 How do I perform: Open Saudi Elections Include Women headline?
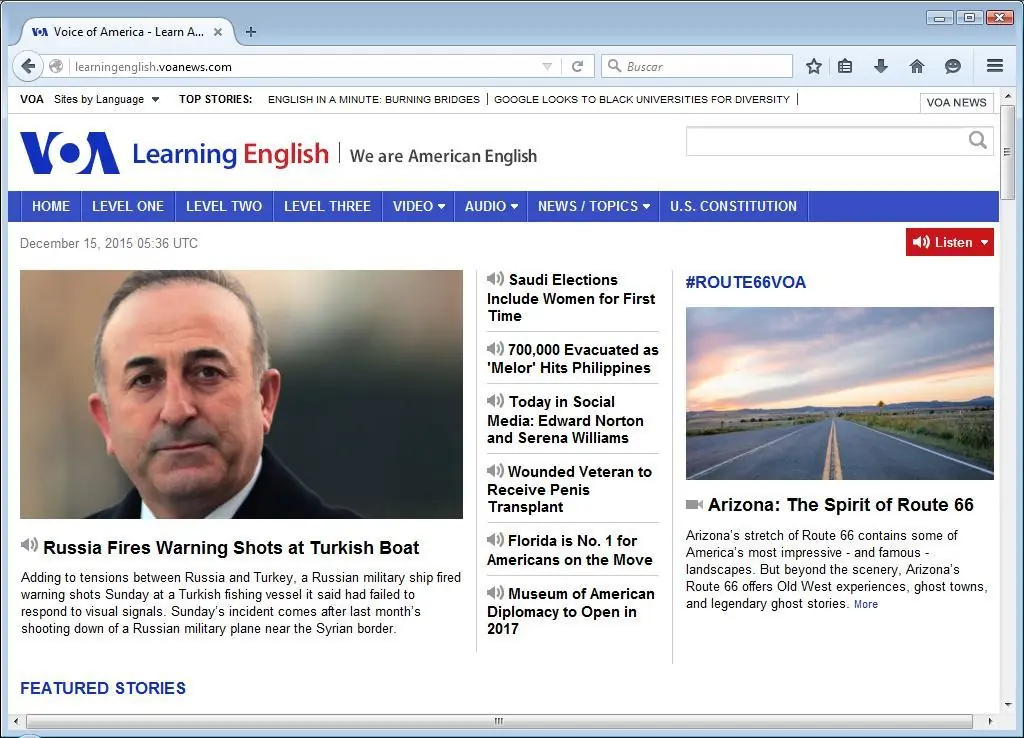[x=571, y=298]
